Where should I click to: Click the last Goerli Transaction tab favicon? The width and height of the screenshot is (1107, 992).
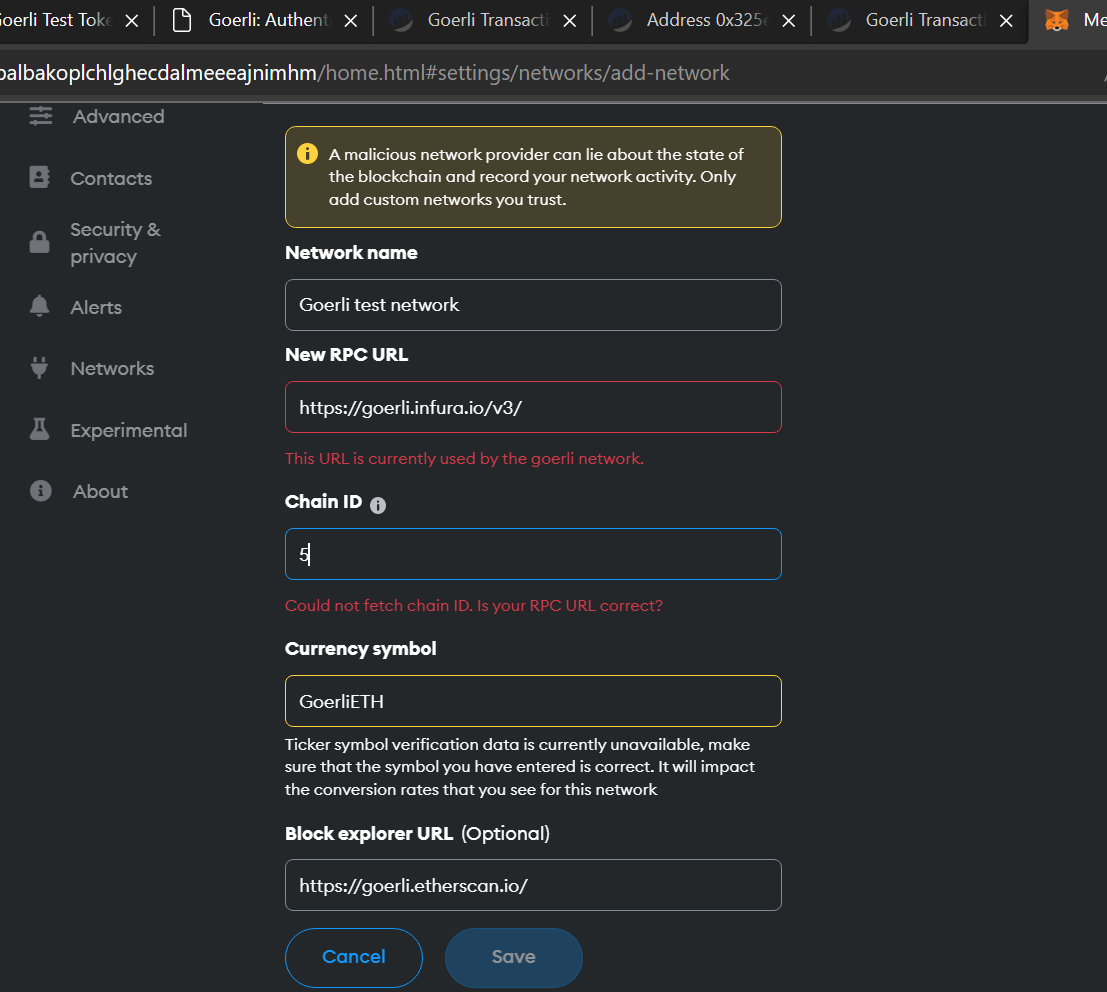point(839,20)
